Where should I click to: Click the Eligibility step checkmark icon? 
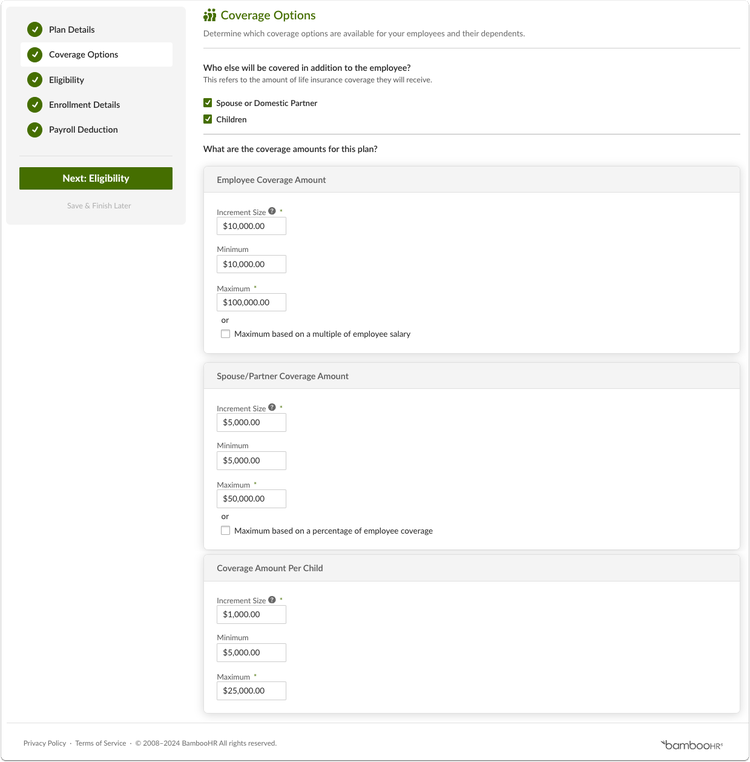[x=35, y=80]
